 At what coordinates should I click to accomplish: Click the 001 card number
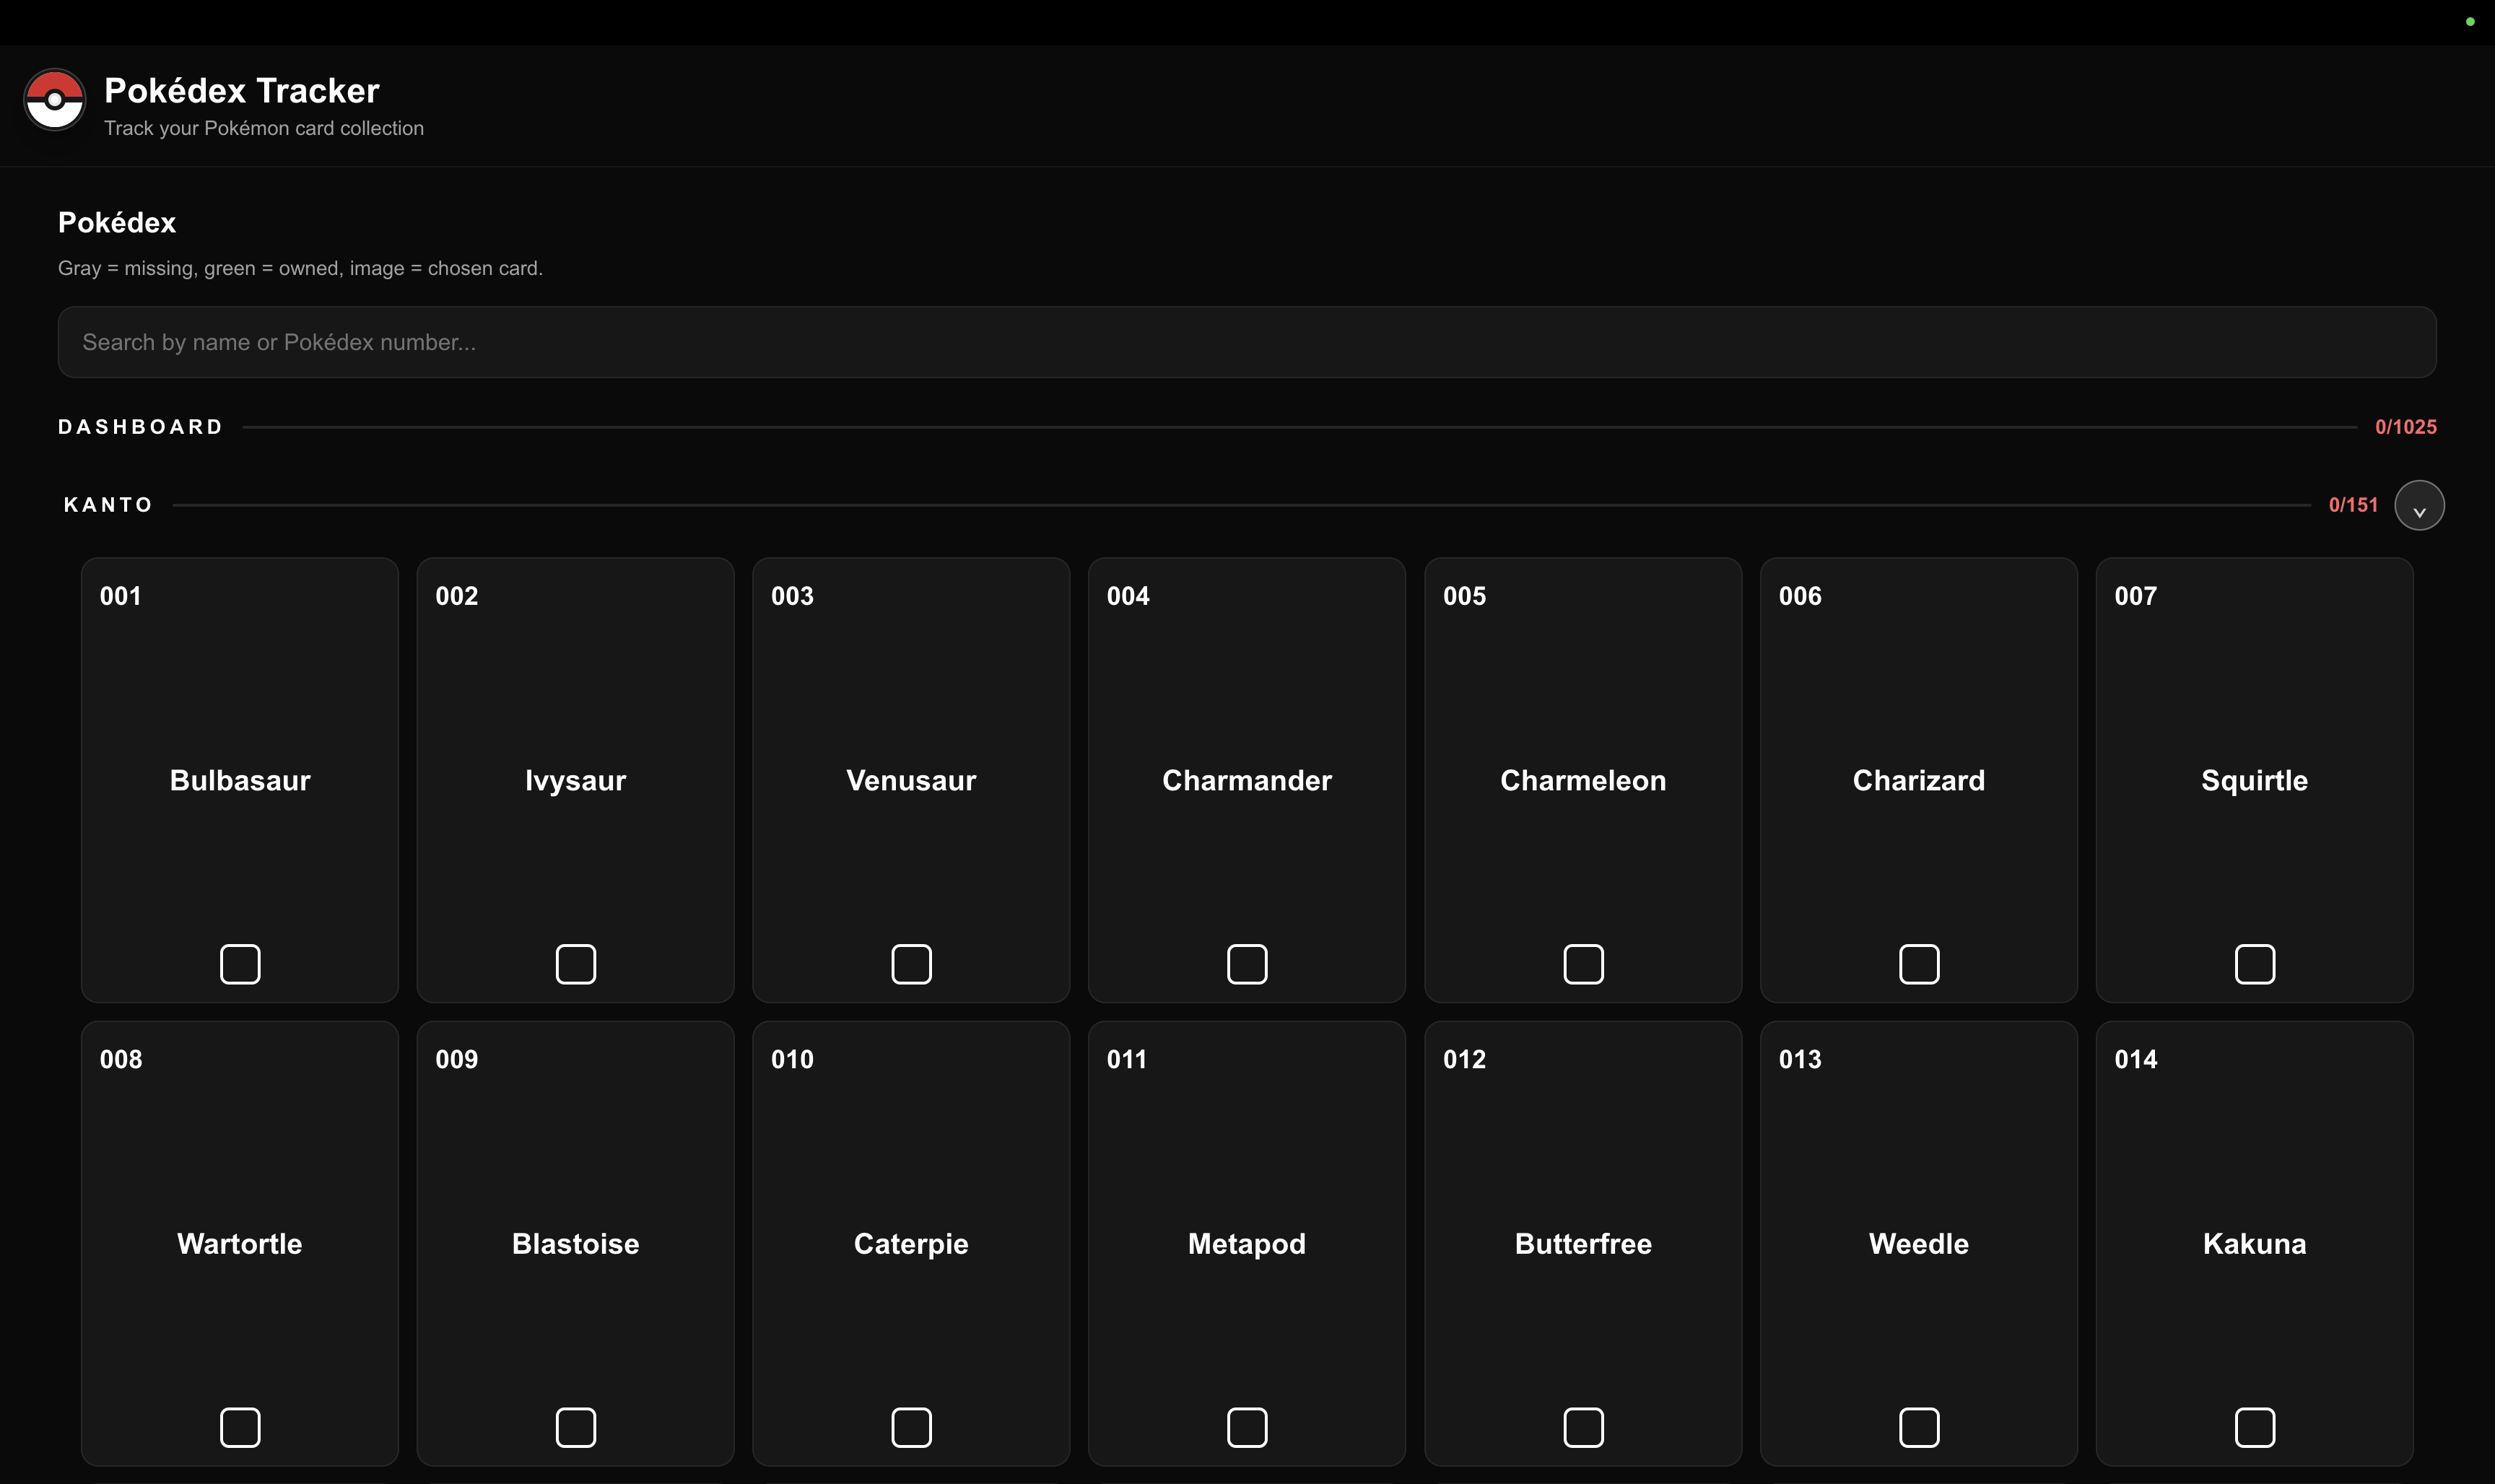coord(121,596)
